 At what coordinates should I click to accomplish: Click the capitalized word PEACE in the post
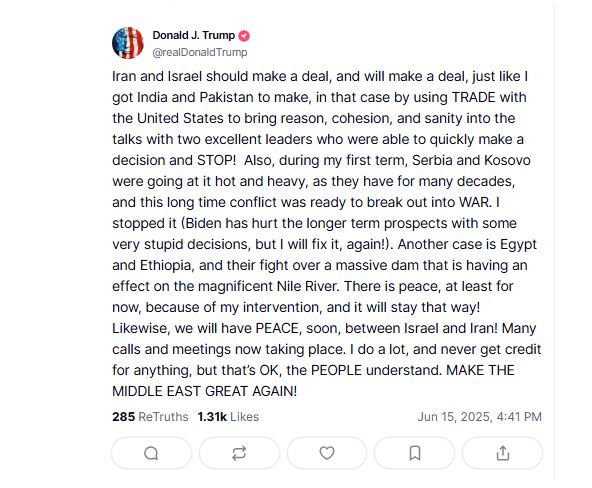[x=278, y=328]
